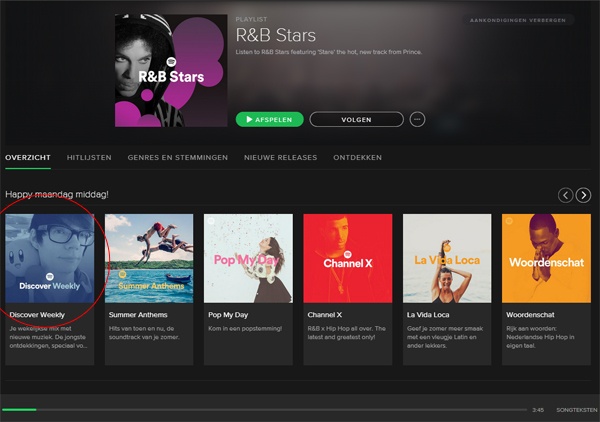Image resolution: width=600 pixels, height=422 pixels.
Task: Click the La Vida Loca title link
Action: pos(428,315)
